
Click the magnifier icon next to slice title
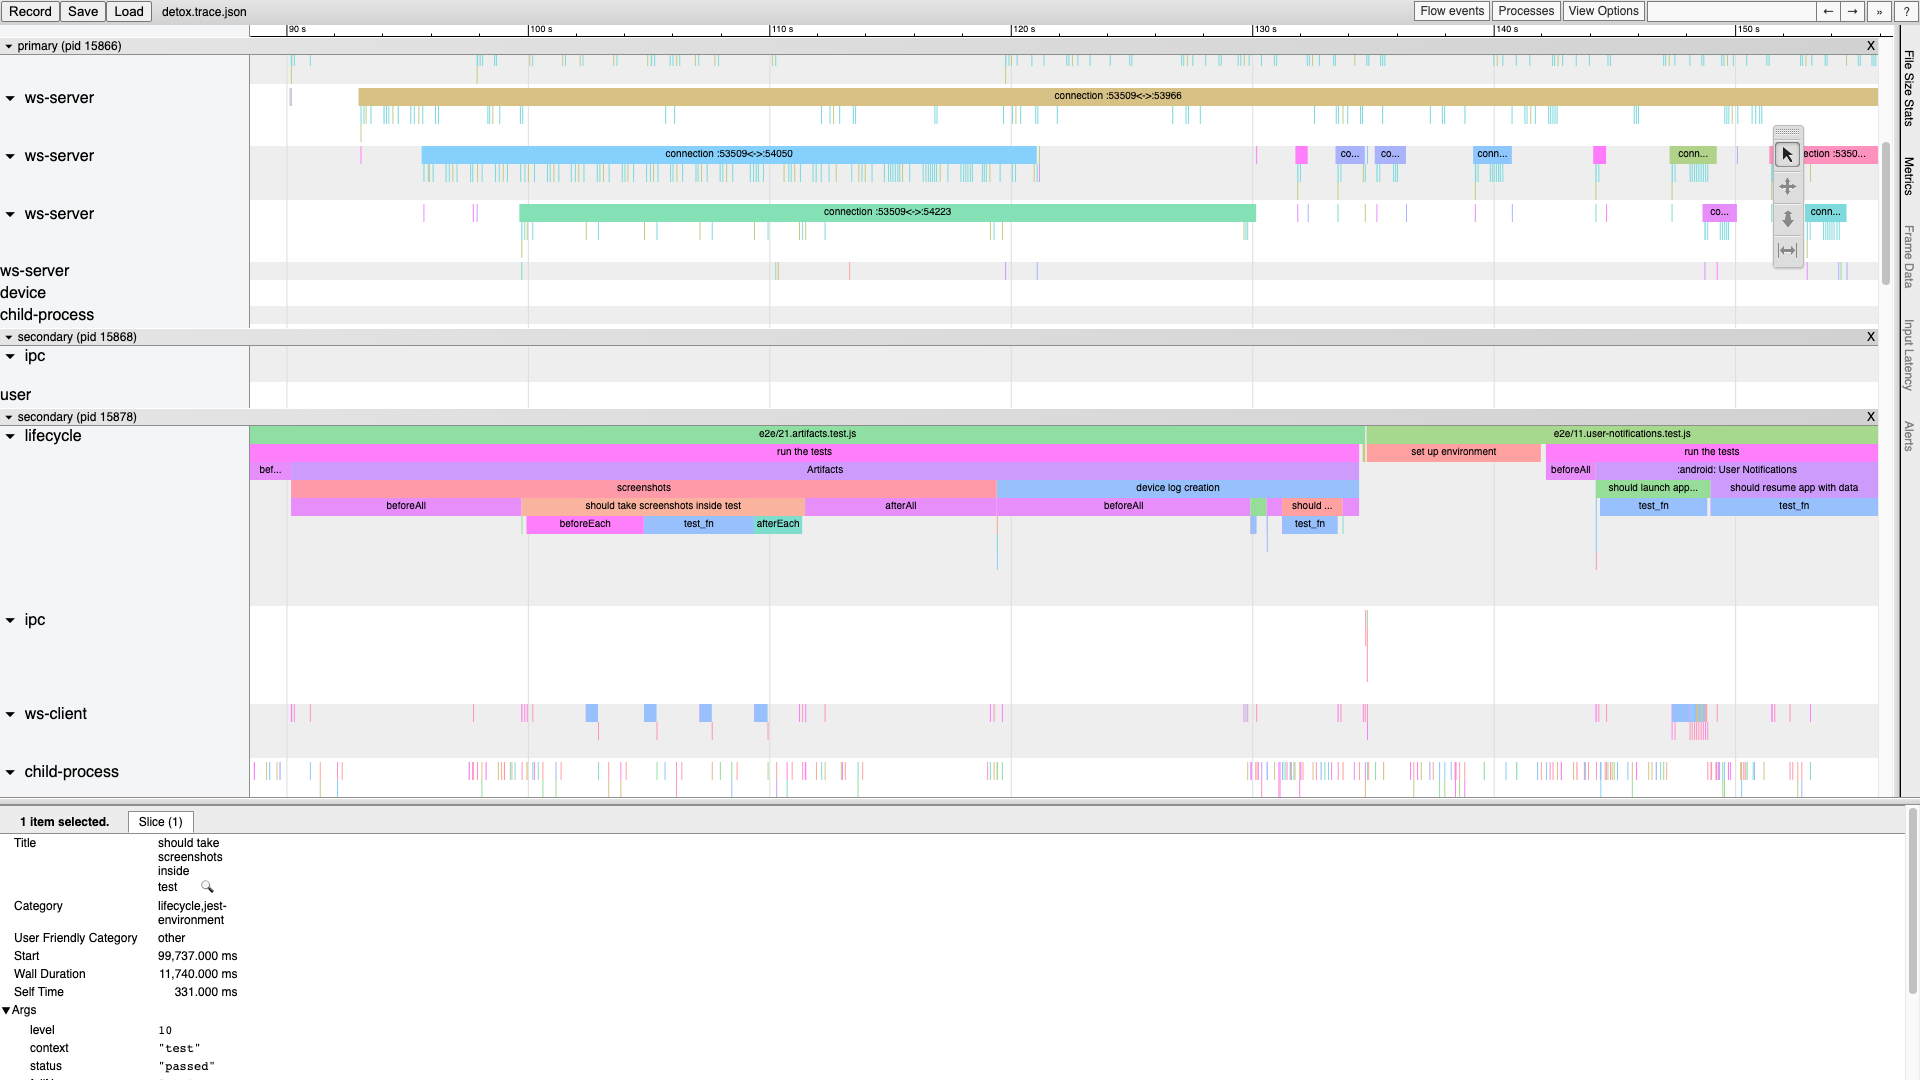coord(207,887)
